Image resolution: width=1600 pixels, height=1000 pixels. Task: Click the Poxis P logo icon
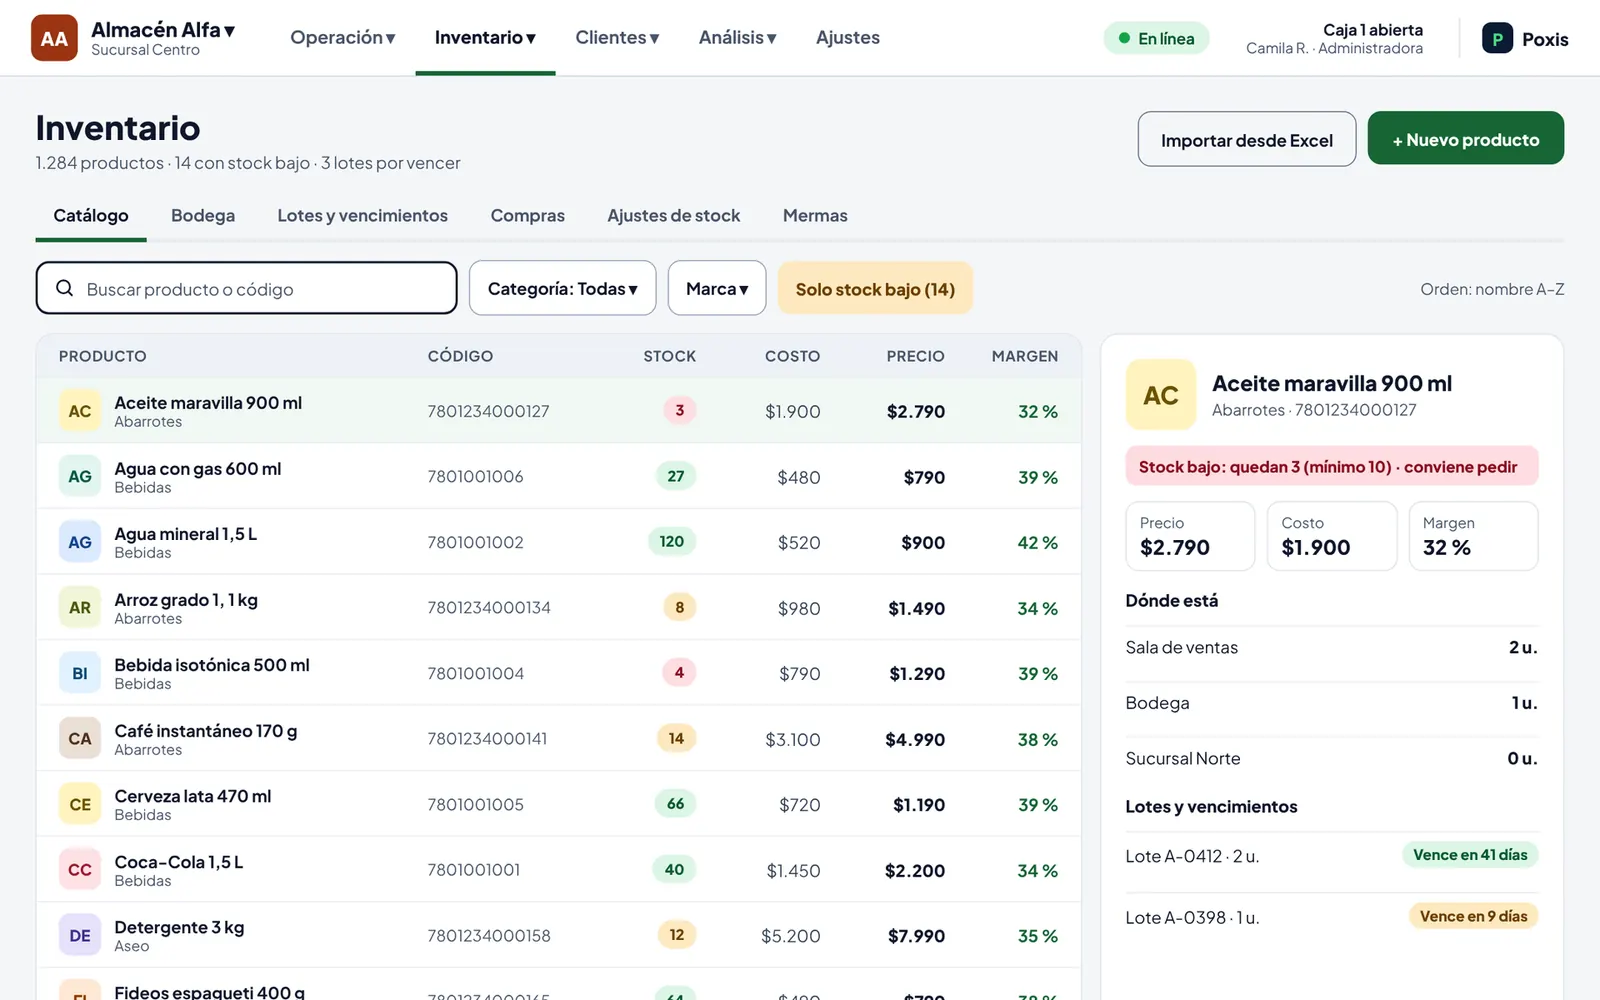click(x=1497, y=39)
